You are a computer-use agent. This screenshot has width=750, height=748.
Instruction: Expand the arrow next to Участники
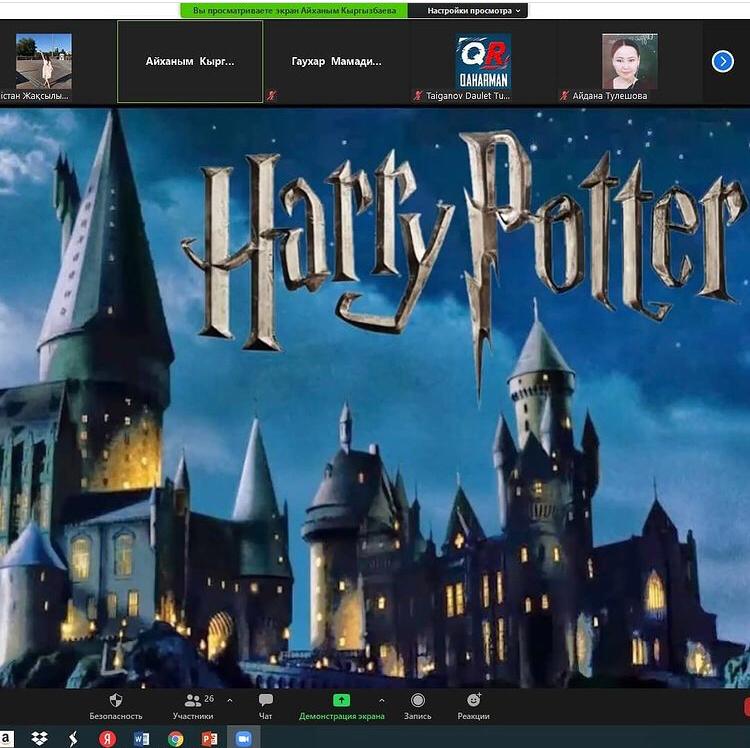coord(230,700)
